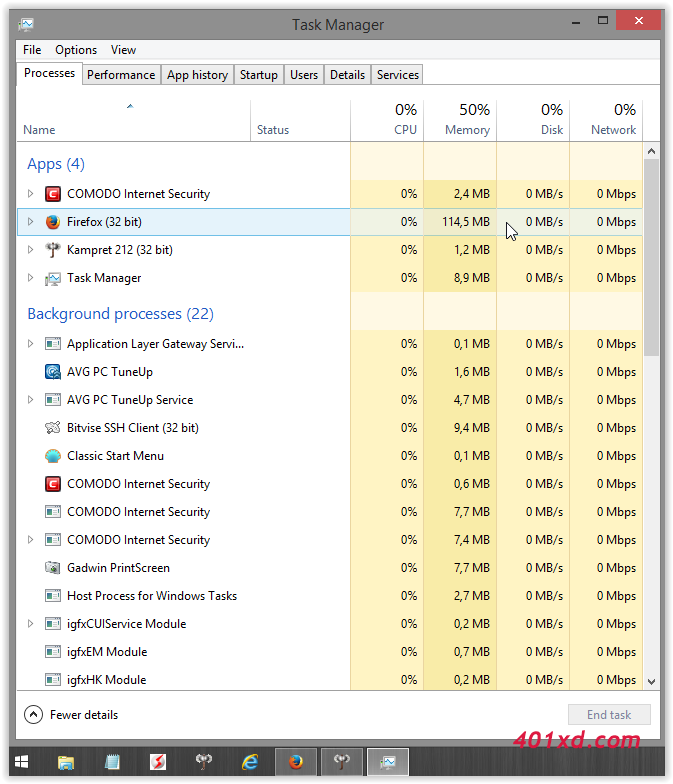Click the COMODO Internet Security app icon under Apps
The height and width of the screenshot is (784, 673).
click(x=52, y=194)
